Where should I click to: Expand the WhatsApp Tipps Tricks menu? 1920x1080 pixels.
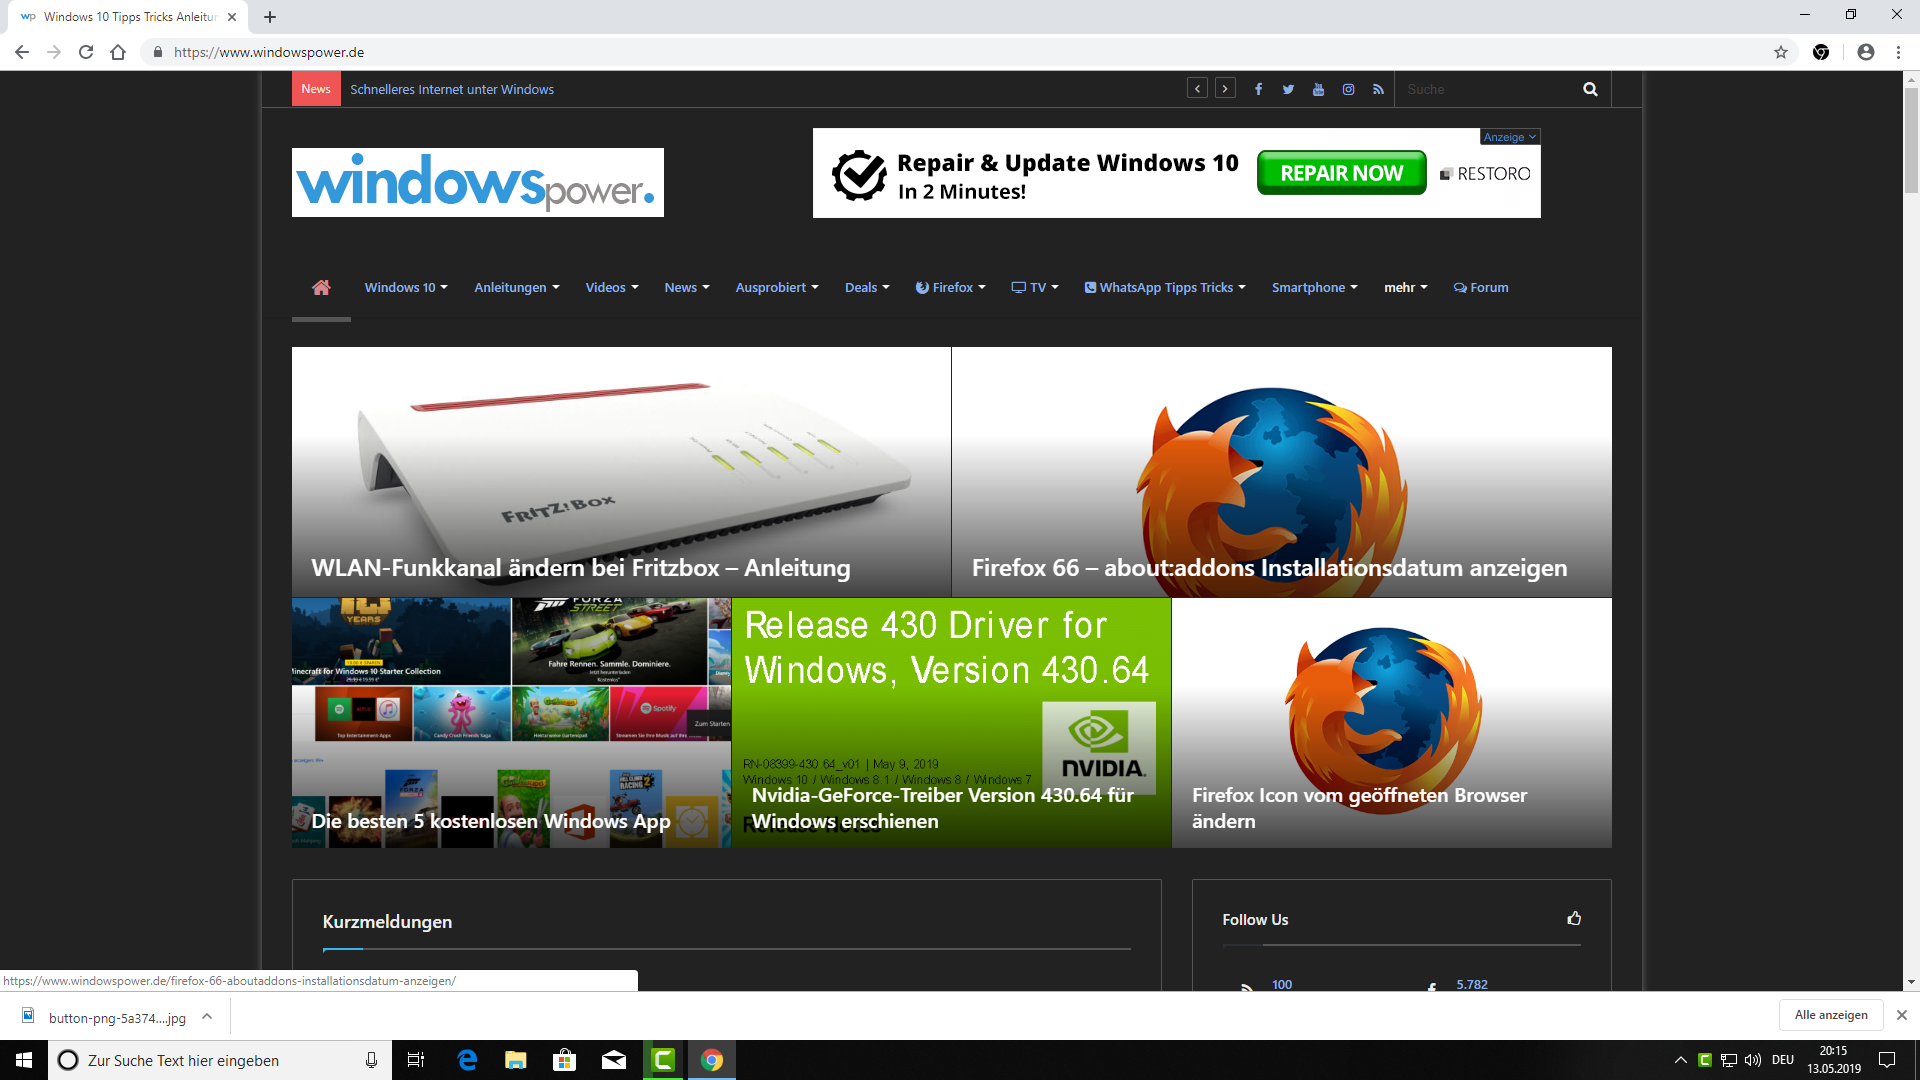click(1165, 287)
